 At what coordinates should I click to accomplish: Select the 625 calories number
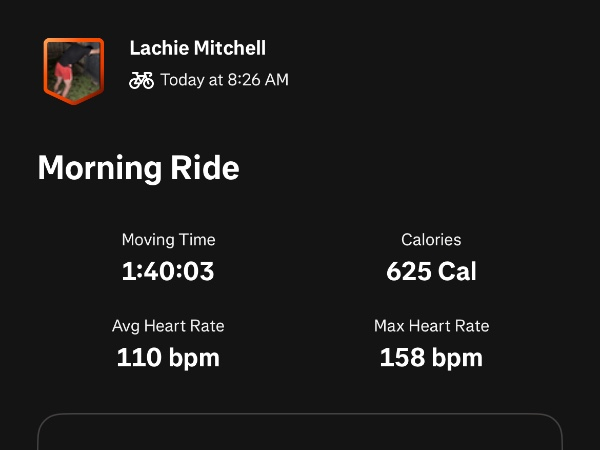point(408,271)
